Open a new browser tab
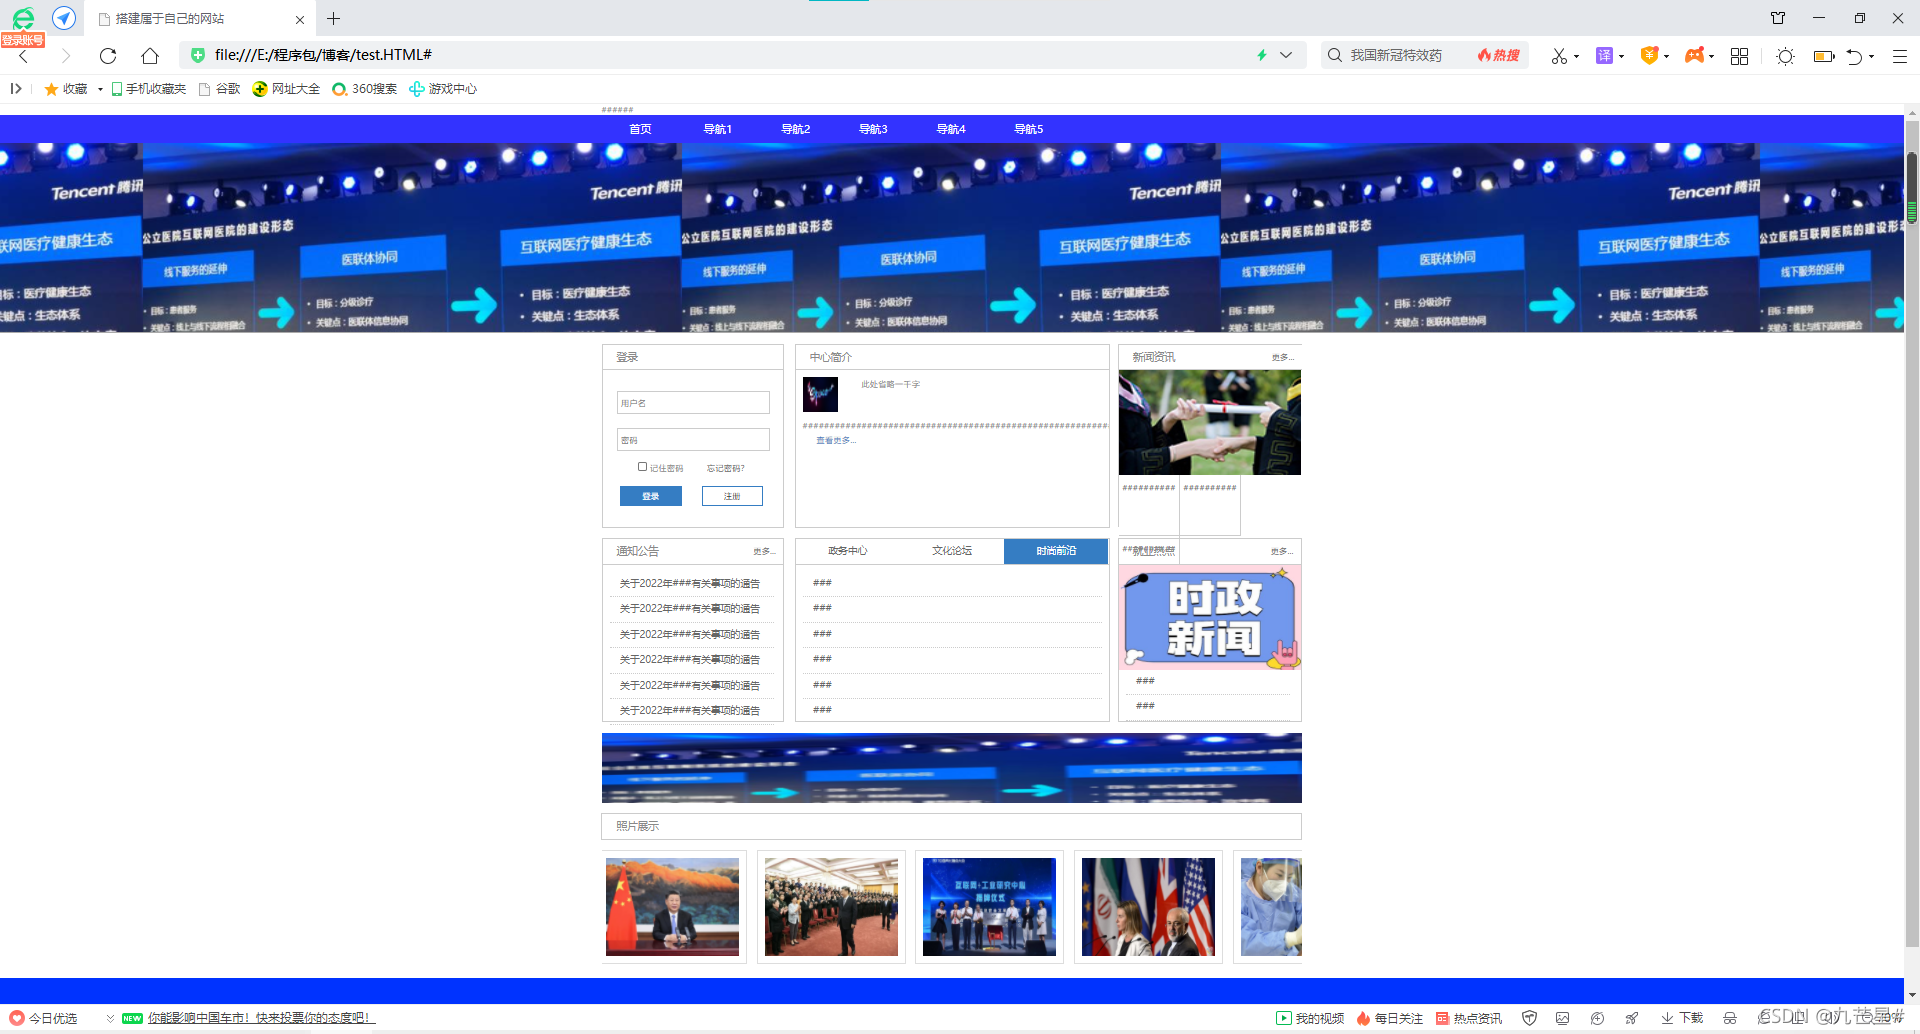The width and height of the screenshot is (1920, 1034). (334, 19)
